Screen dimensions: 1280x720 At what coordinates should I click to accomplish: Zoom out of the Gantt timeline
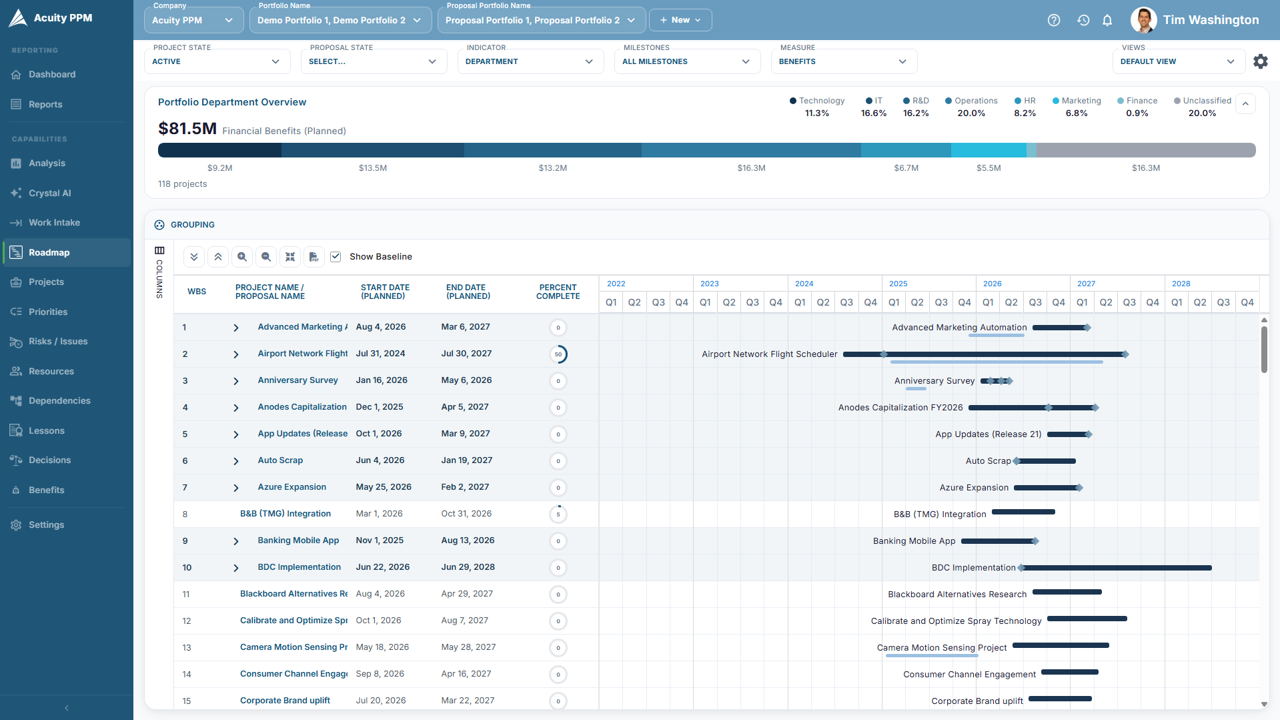click(266, 257)
